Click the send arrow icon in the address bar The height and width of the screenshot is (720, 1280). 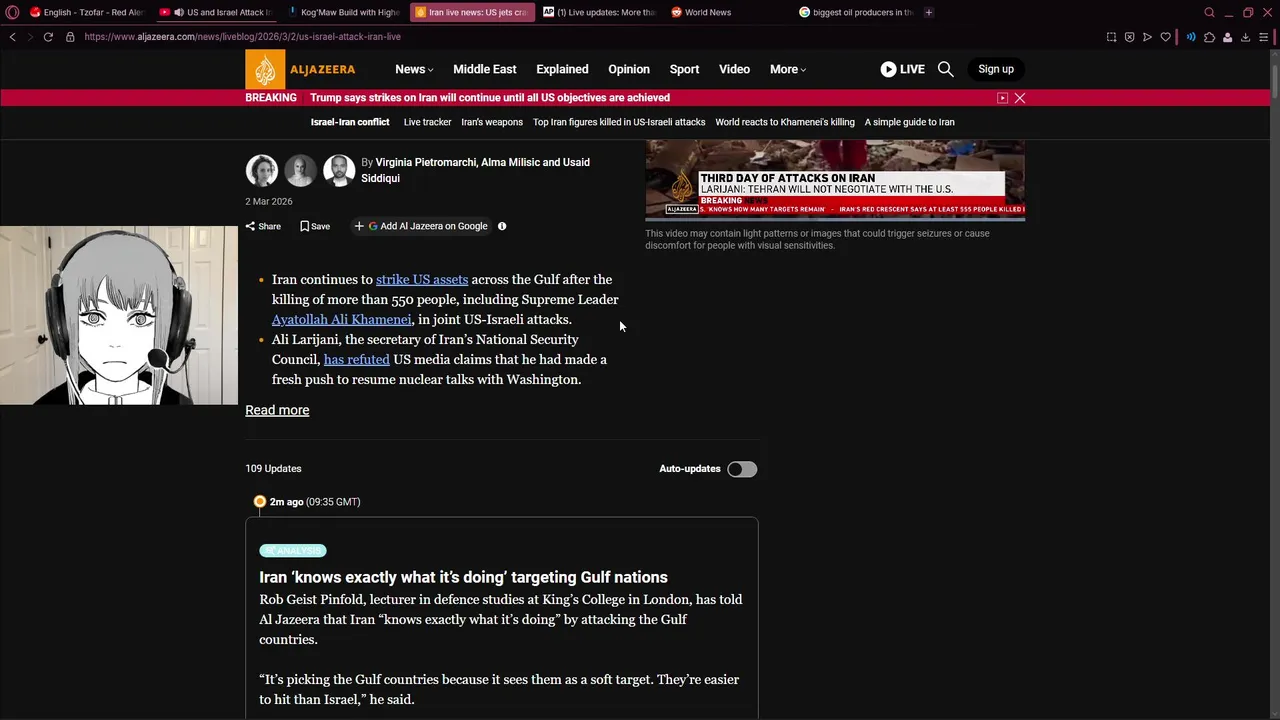click(1147, 37)
